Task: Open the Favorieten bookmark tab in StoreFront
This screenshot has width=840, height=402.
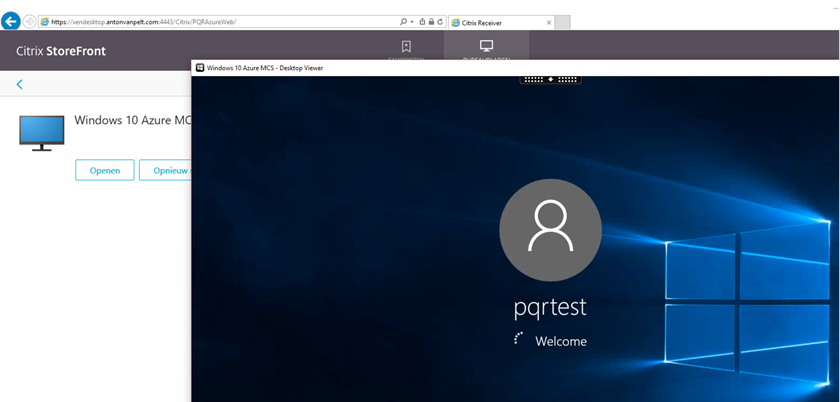Action: pyautogui.click(x=406, y=49)
